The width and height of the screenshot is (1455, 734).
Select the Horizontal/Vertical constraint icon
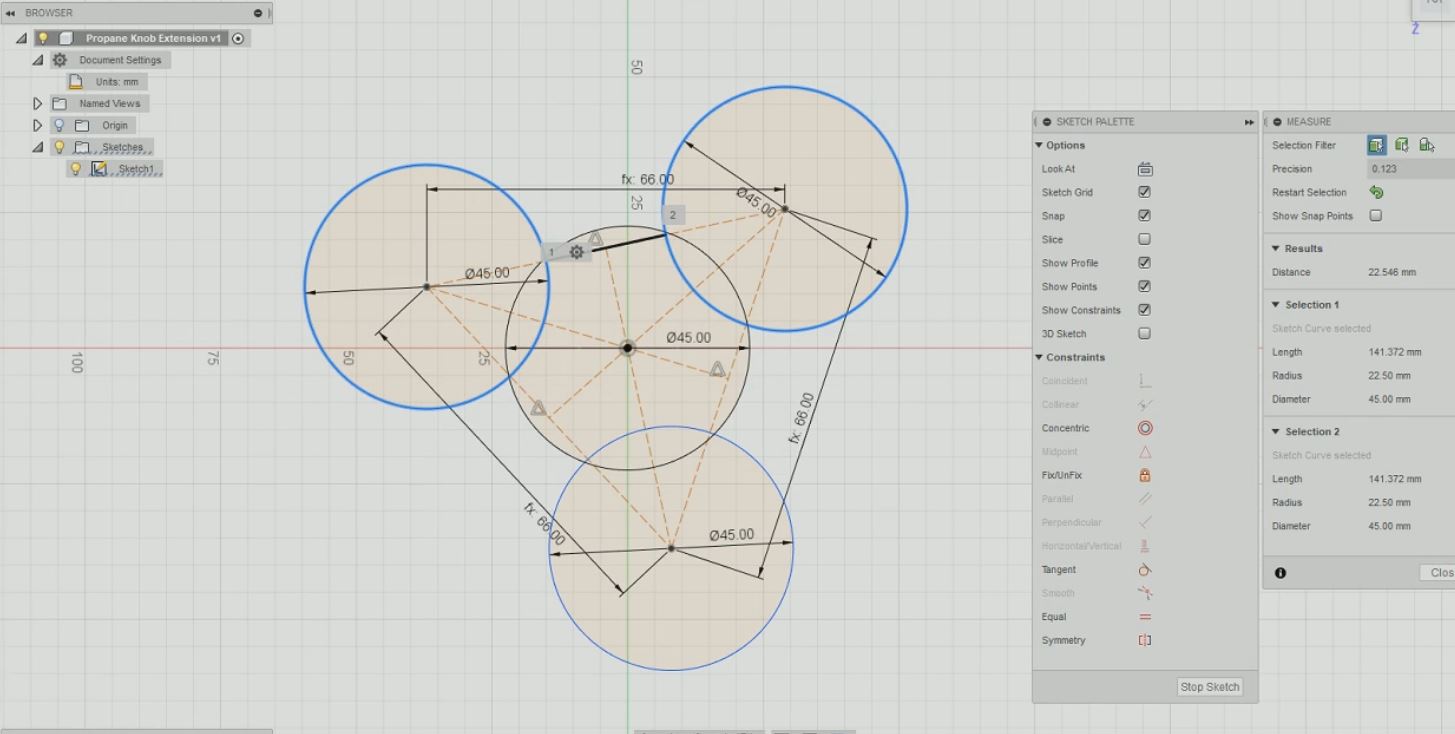coord(1145,546)
